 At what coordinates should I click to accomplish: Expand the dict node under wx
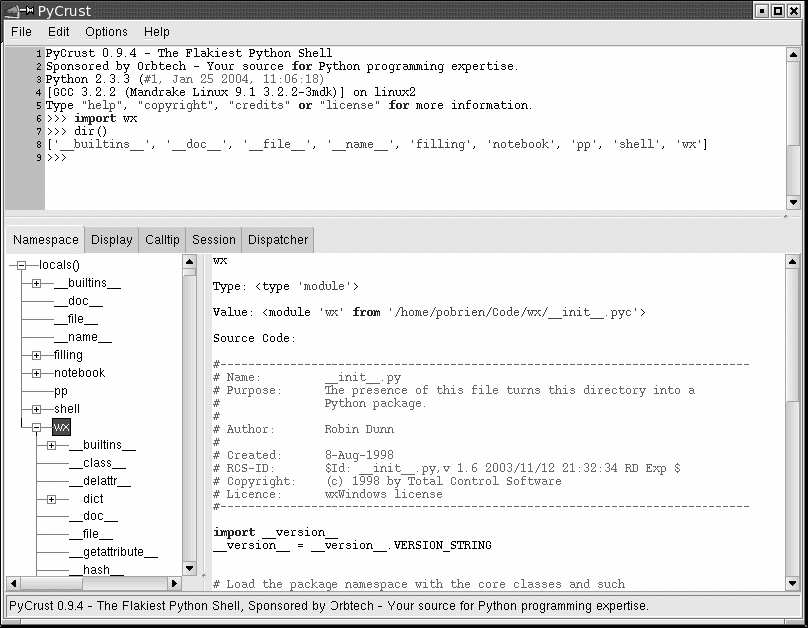pyautogui.click(x=52, y=499)
